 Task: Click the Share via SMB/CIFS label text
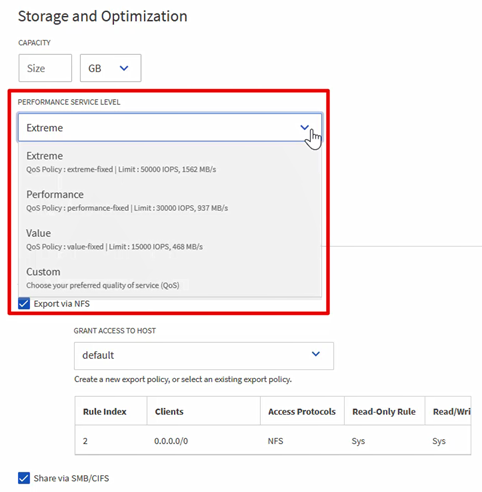point(71,478)
